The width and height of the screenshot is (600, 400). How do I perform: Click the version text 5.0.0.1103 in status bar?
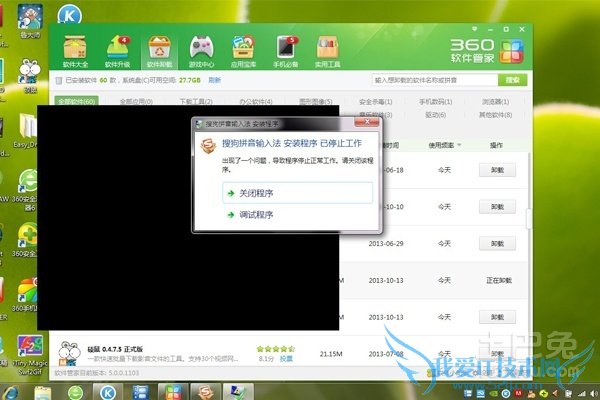pyautogui.click(x=124, y=373)
